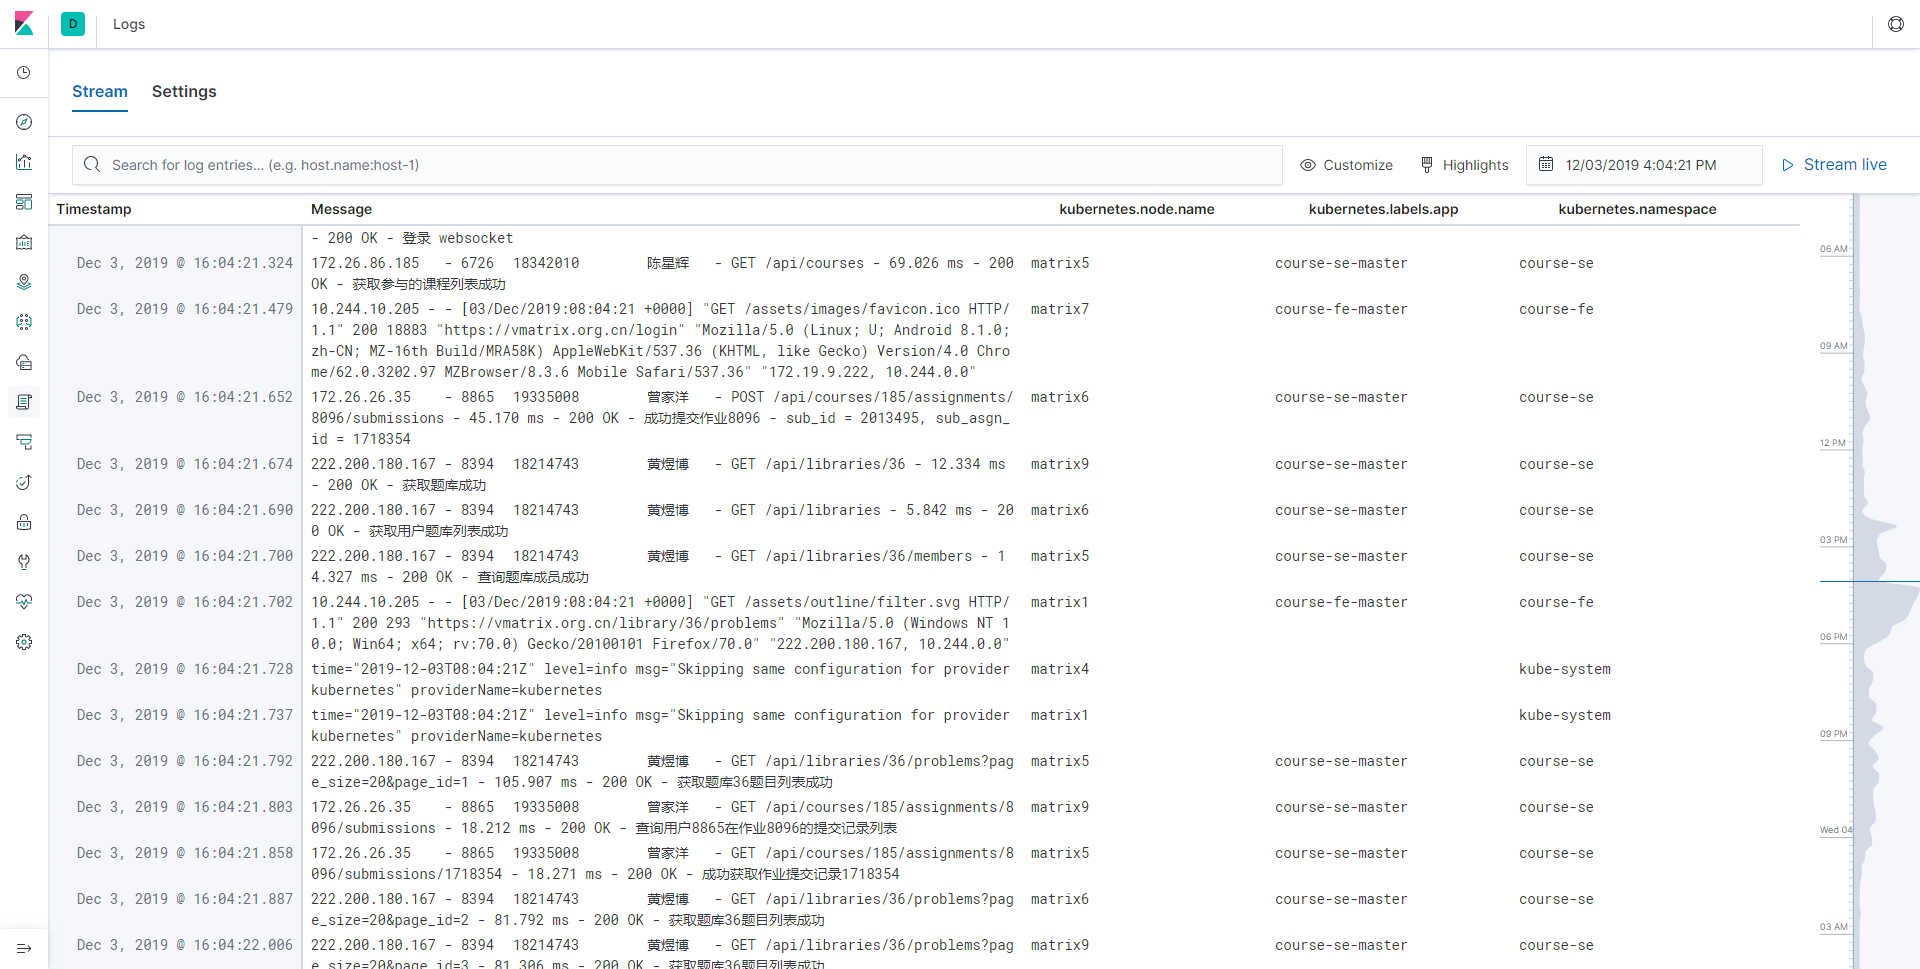The height and width of the screenshot is (969, 1920).
Task: Open the Dashboard icon in sidebar
Action: click(x=24, y=202)
